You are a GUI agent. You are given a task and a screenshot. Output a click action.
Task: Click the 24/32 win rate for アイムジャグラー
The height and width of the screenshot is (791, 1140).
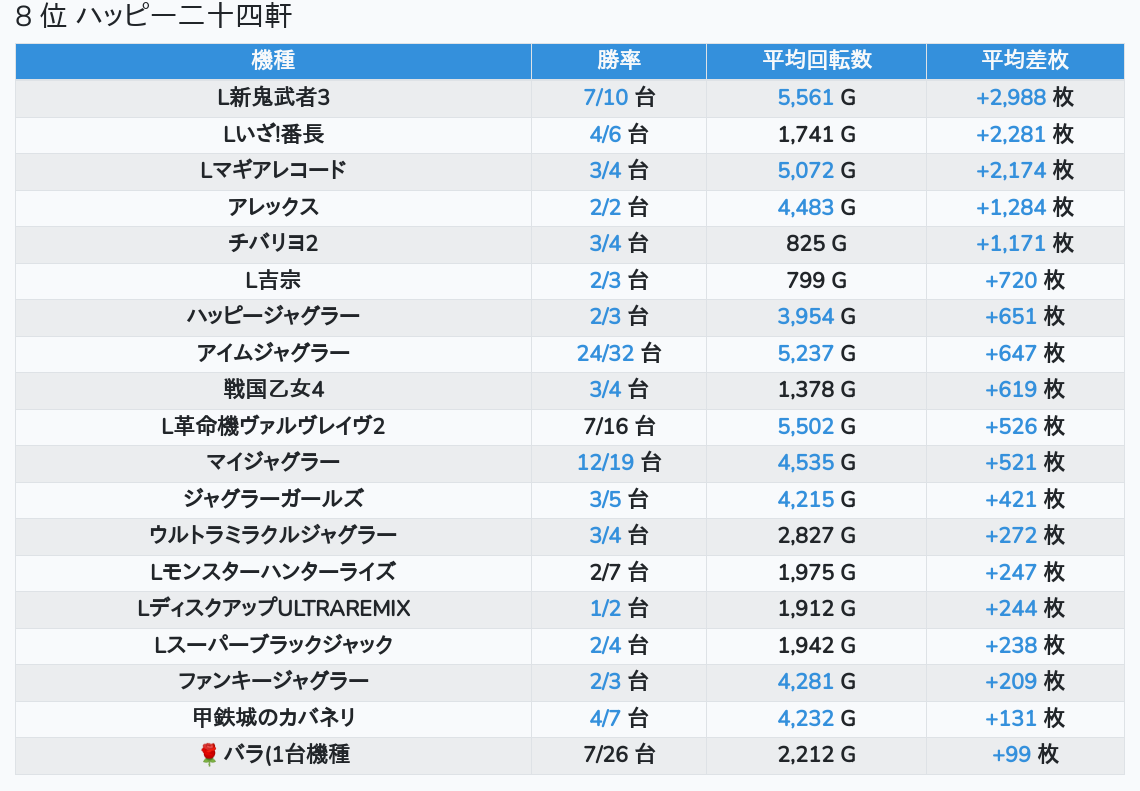(x=605, y=353)
